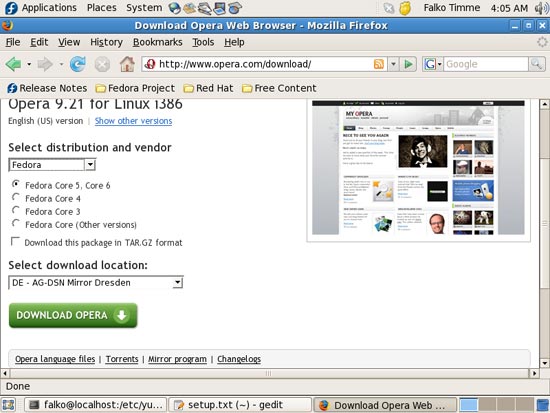Open the Help menu
The width and height of the screenshot is (550, 413).
pos(234,42)
